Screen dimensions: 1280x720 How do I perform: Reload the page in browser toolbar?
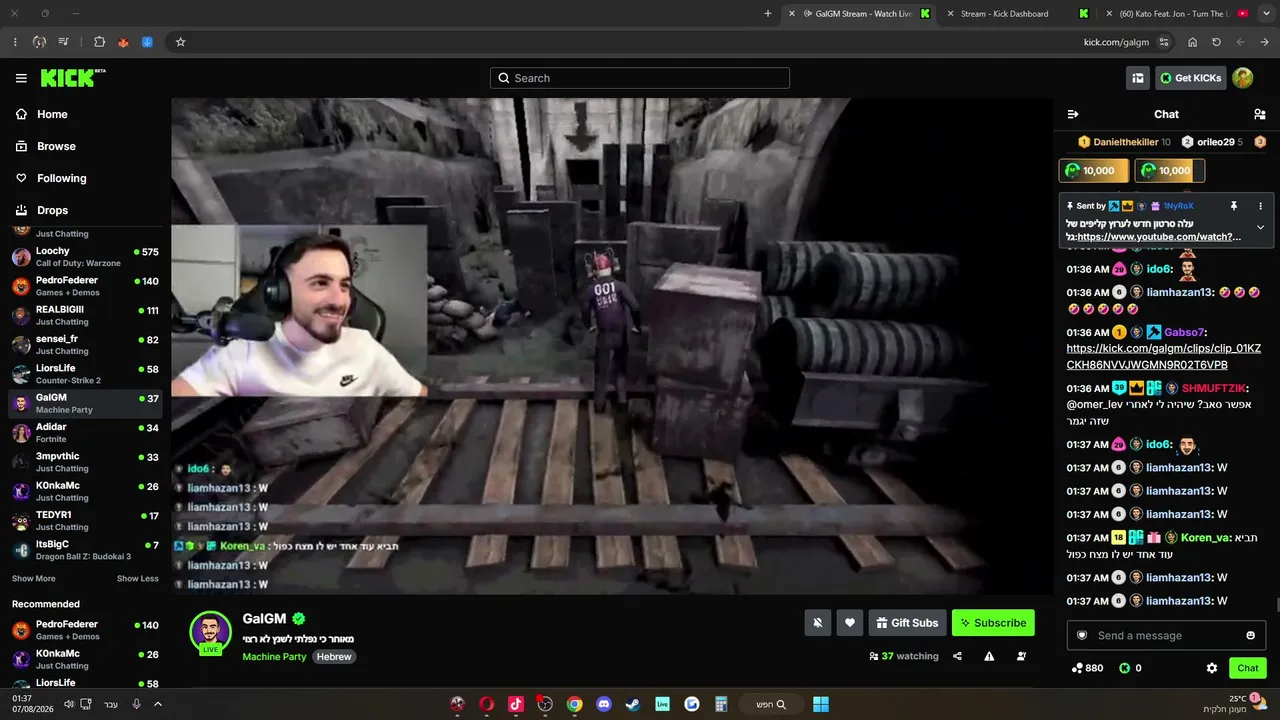coord(1216,42)
